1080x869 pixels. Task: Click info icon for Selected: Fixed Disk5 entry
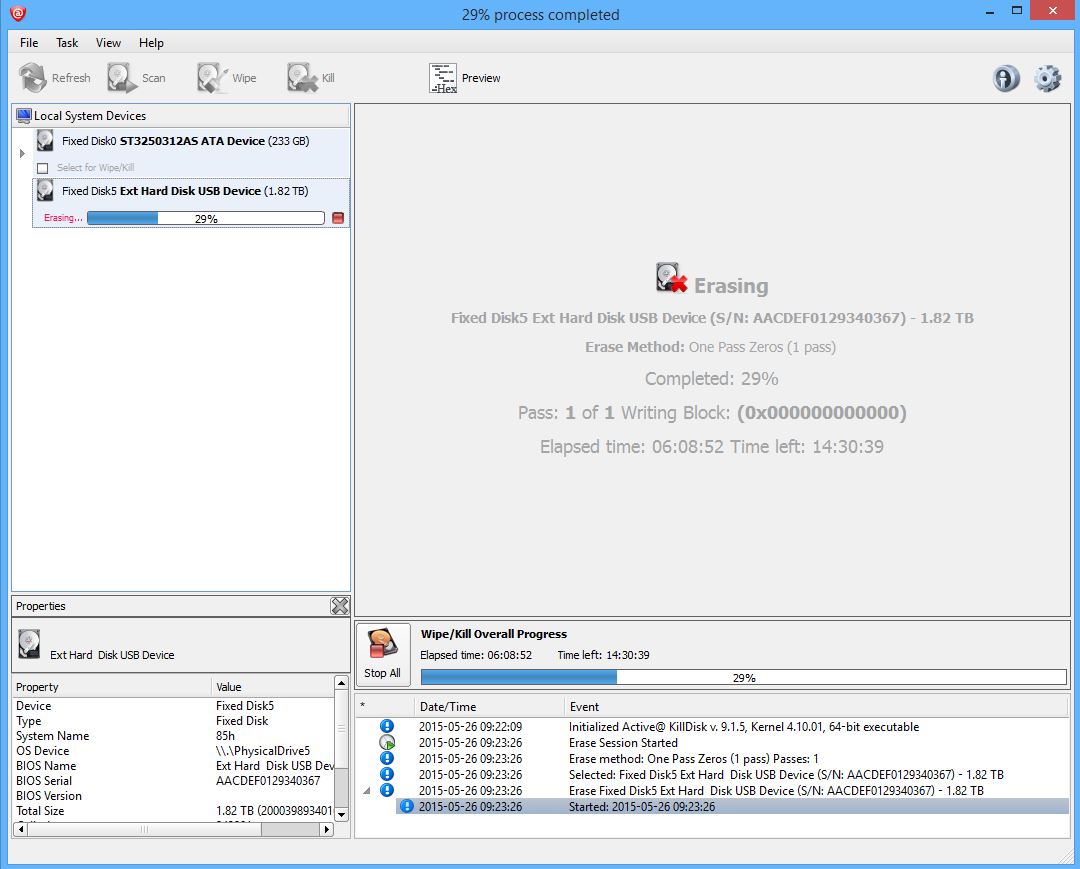click(387, 774)
